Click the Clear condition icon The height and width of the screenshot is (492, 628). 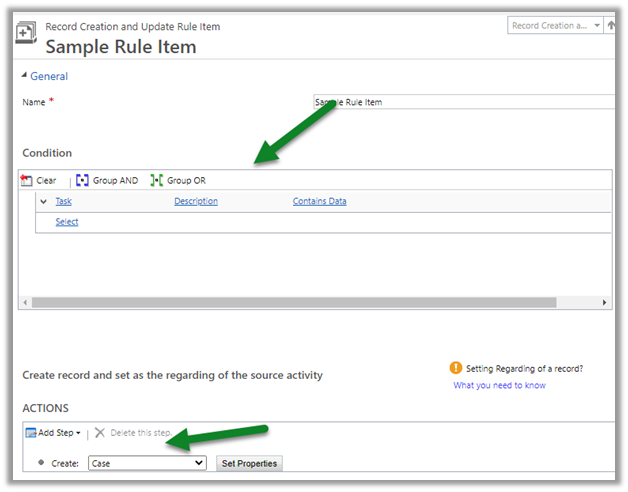click(27, 180)
